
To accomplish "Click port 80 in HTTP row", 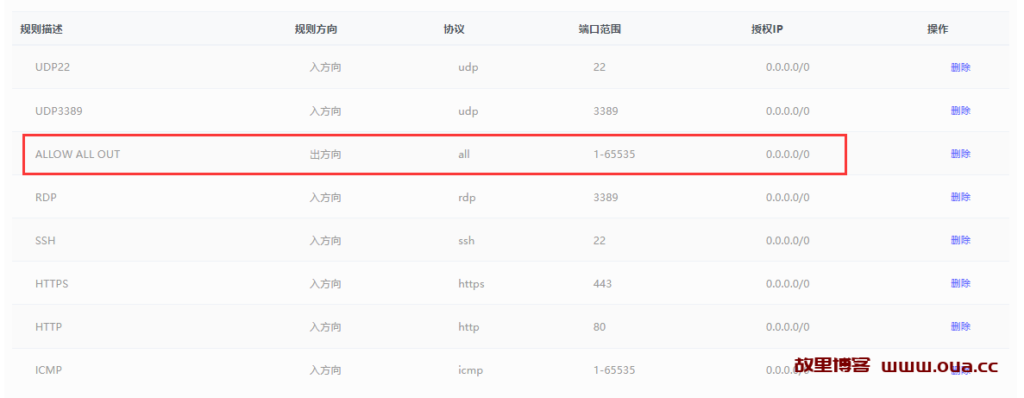I will click(x=600, y=327).
